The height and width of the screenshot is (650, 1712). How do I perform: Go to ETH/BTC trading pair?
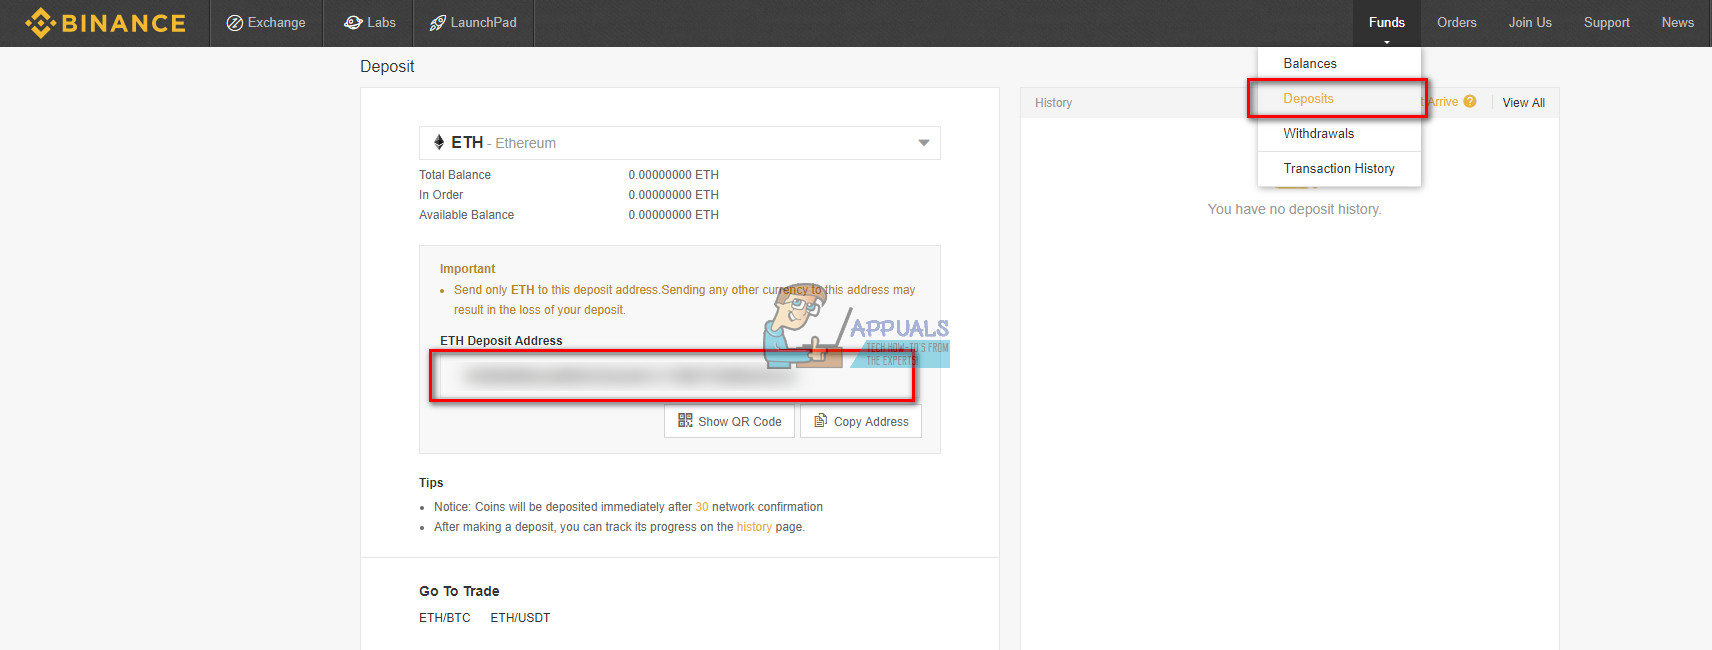(x=444, y=618)
